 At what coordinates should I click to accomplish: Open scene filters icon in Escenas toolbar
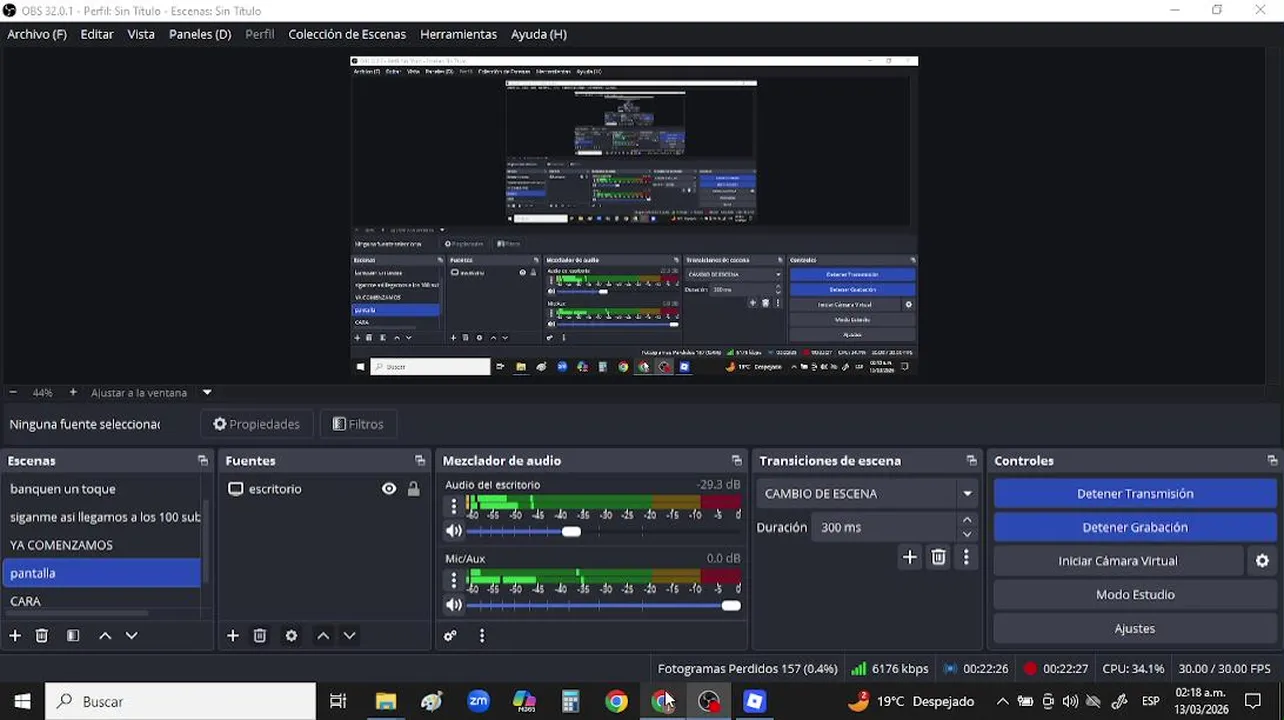click(73, 635)
